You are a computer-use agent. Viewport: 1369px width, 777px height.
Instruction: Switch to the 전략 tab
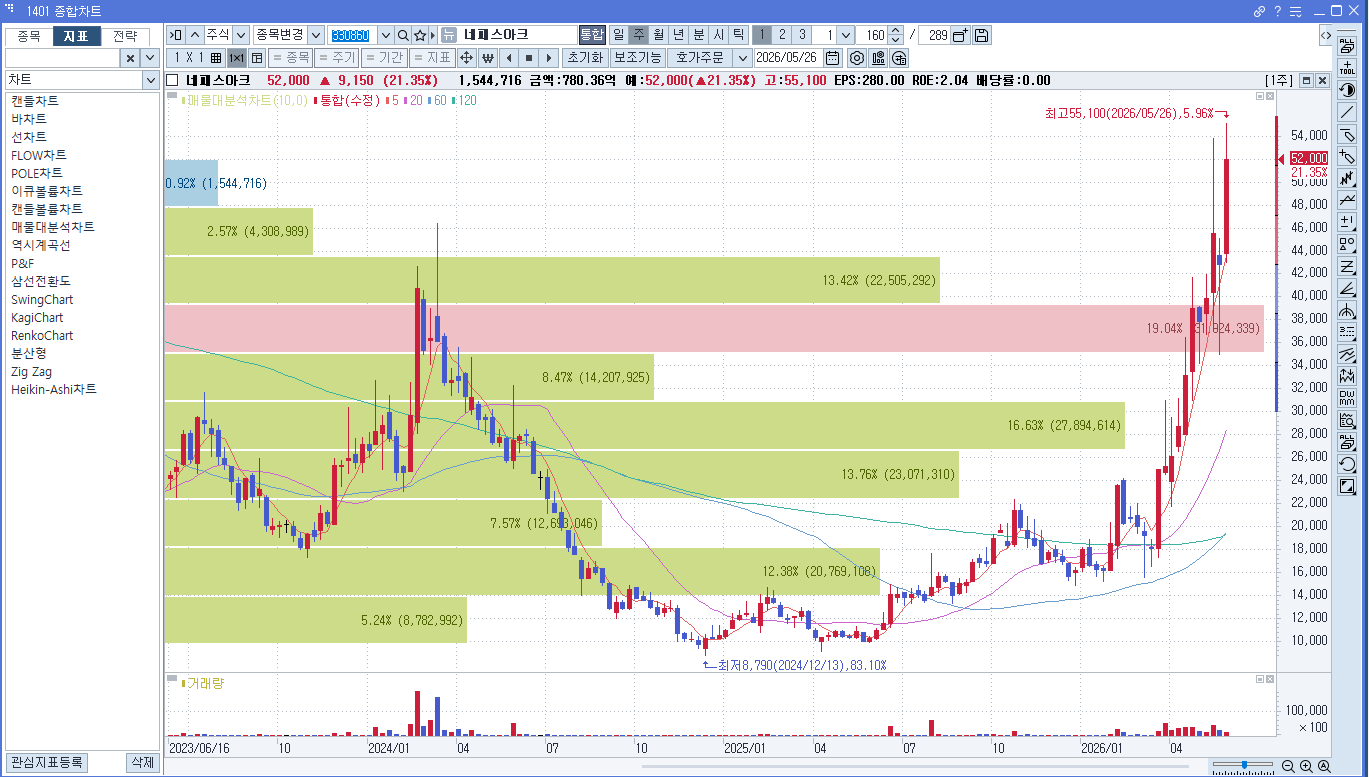pyautogui.click(x=125, y=36)
